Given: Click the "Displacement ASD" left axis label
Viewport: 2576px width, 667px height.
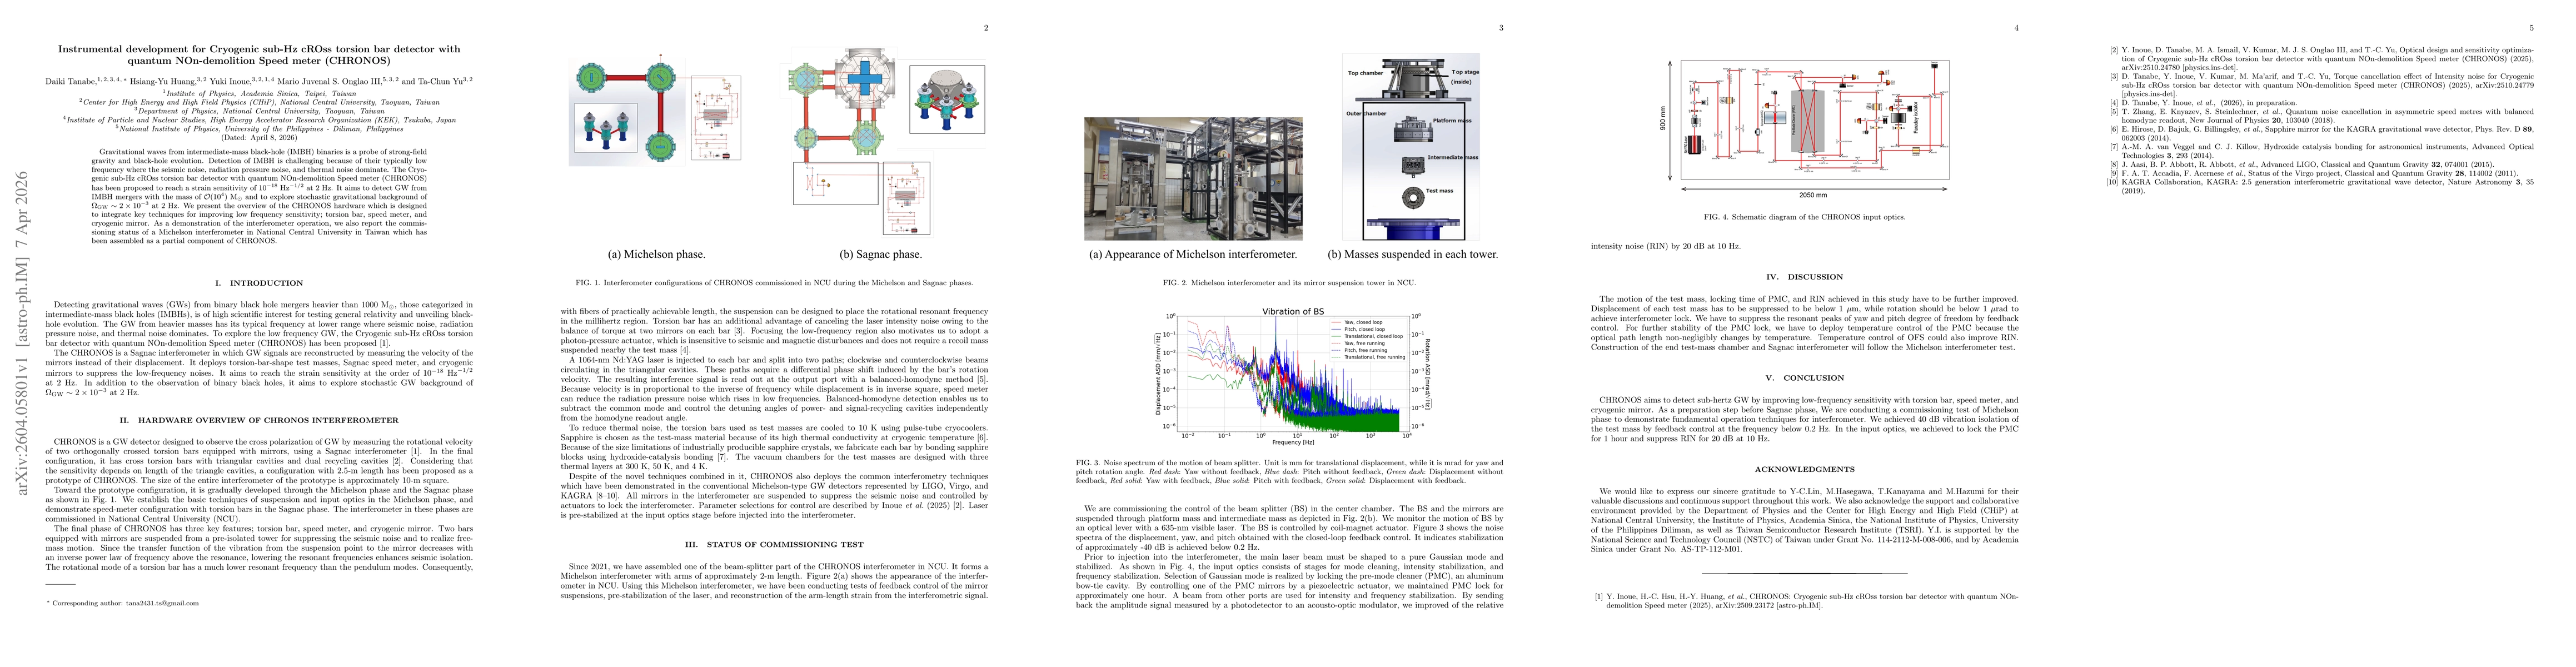Looking at the screenshot, I should 1158,373.
